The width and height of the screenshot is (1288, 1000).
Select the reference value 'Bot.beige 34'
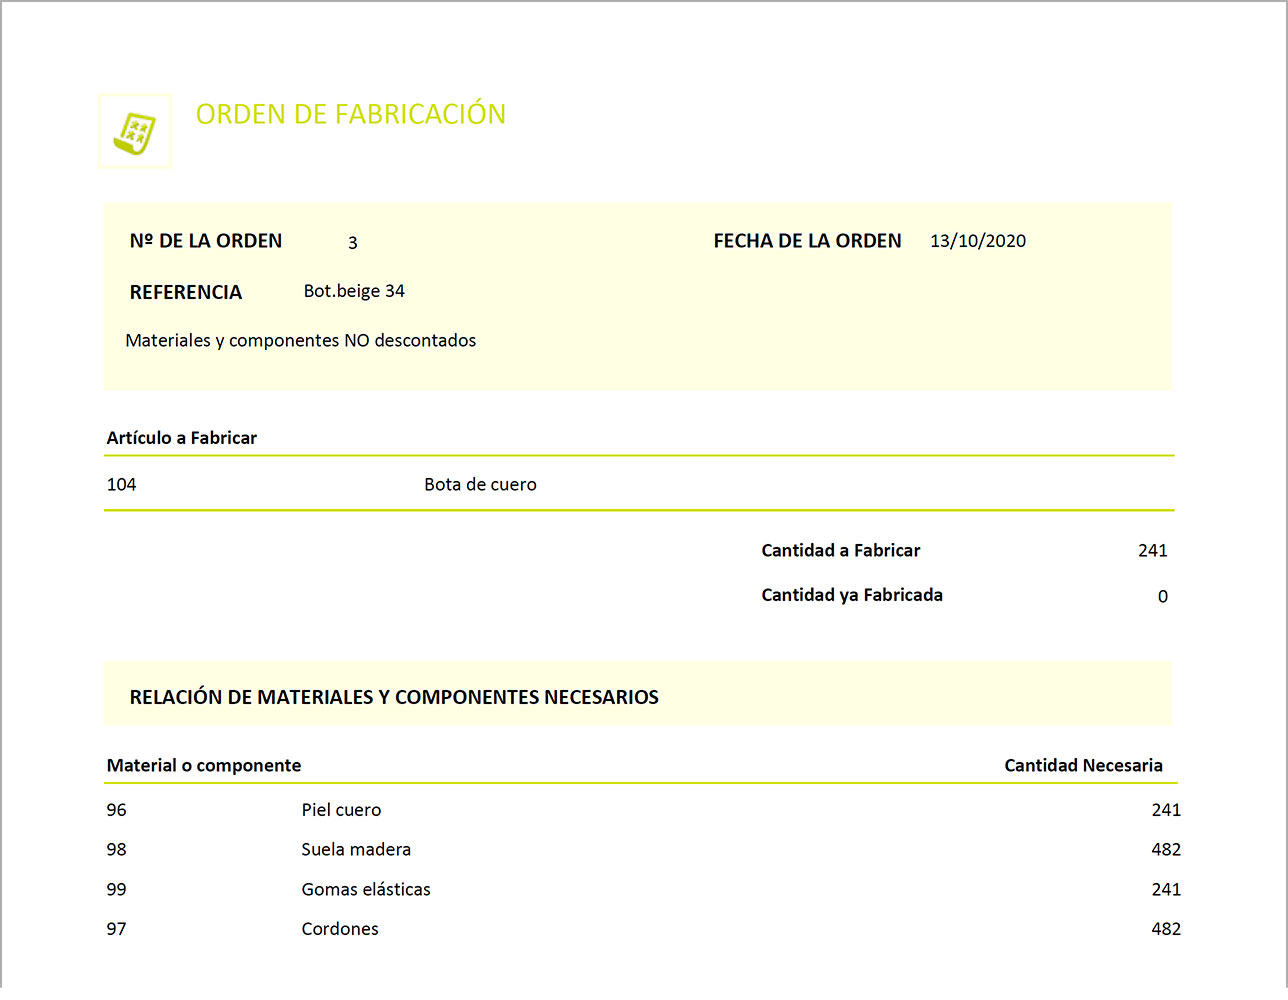tap(354, 291)
